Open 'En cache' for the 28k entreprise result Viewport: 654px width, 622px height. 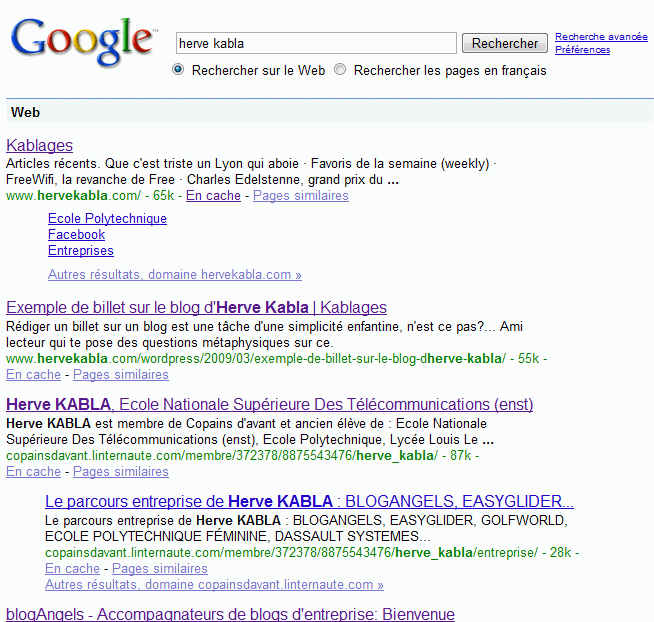(x=73, y=568)
